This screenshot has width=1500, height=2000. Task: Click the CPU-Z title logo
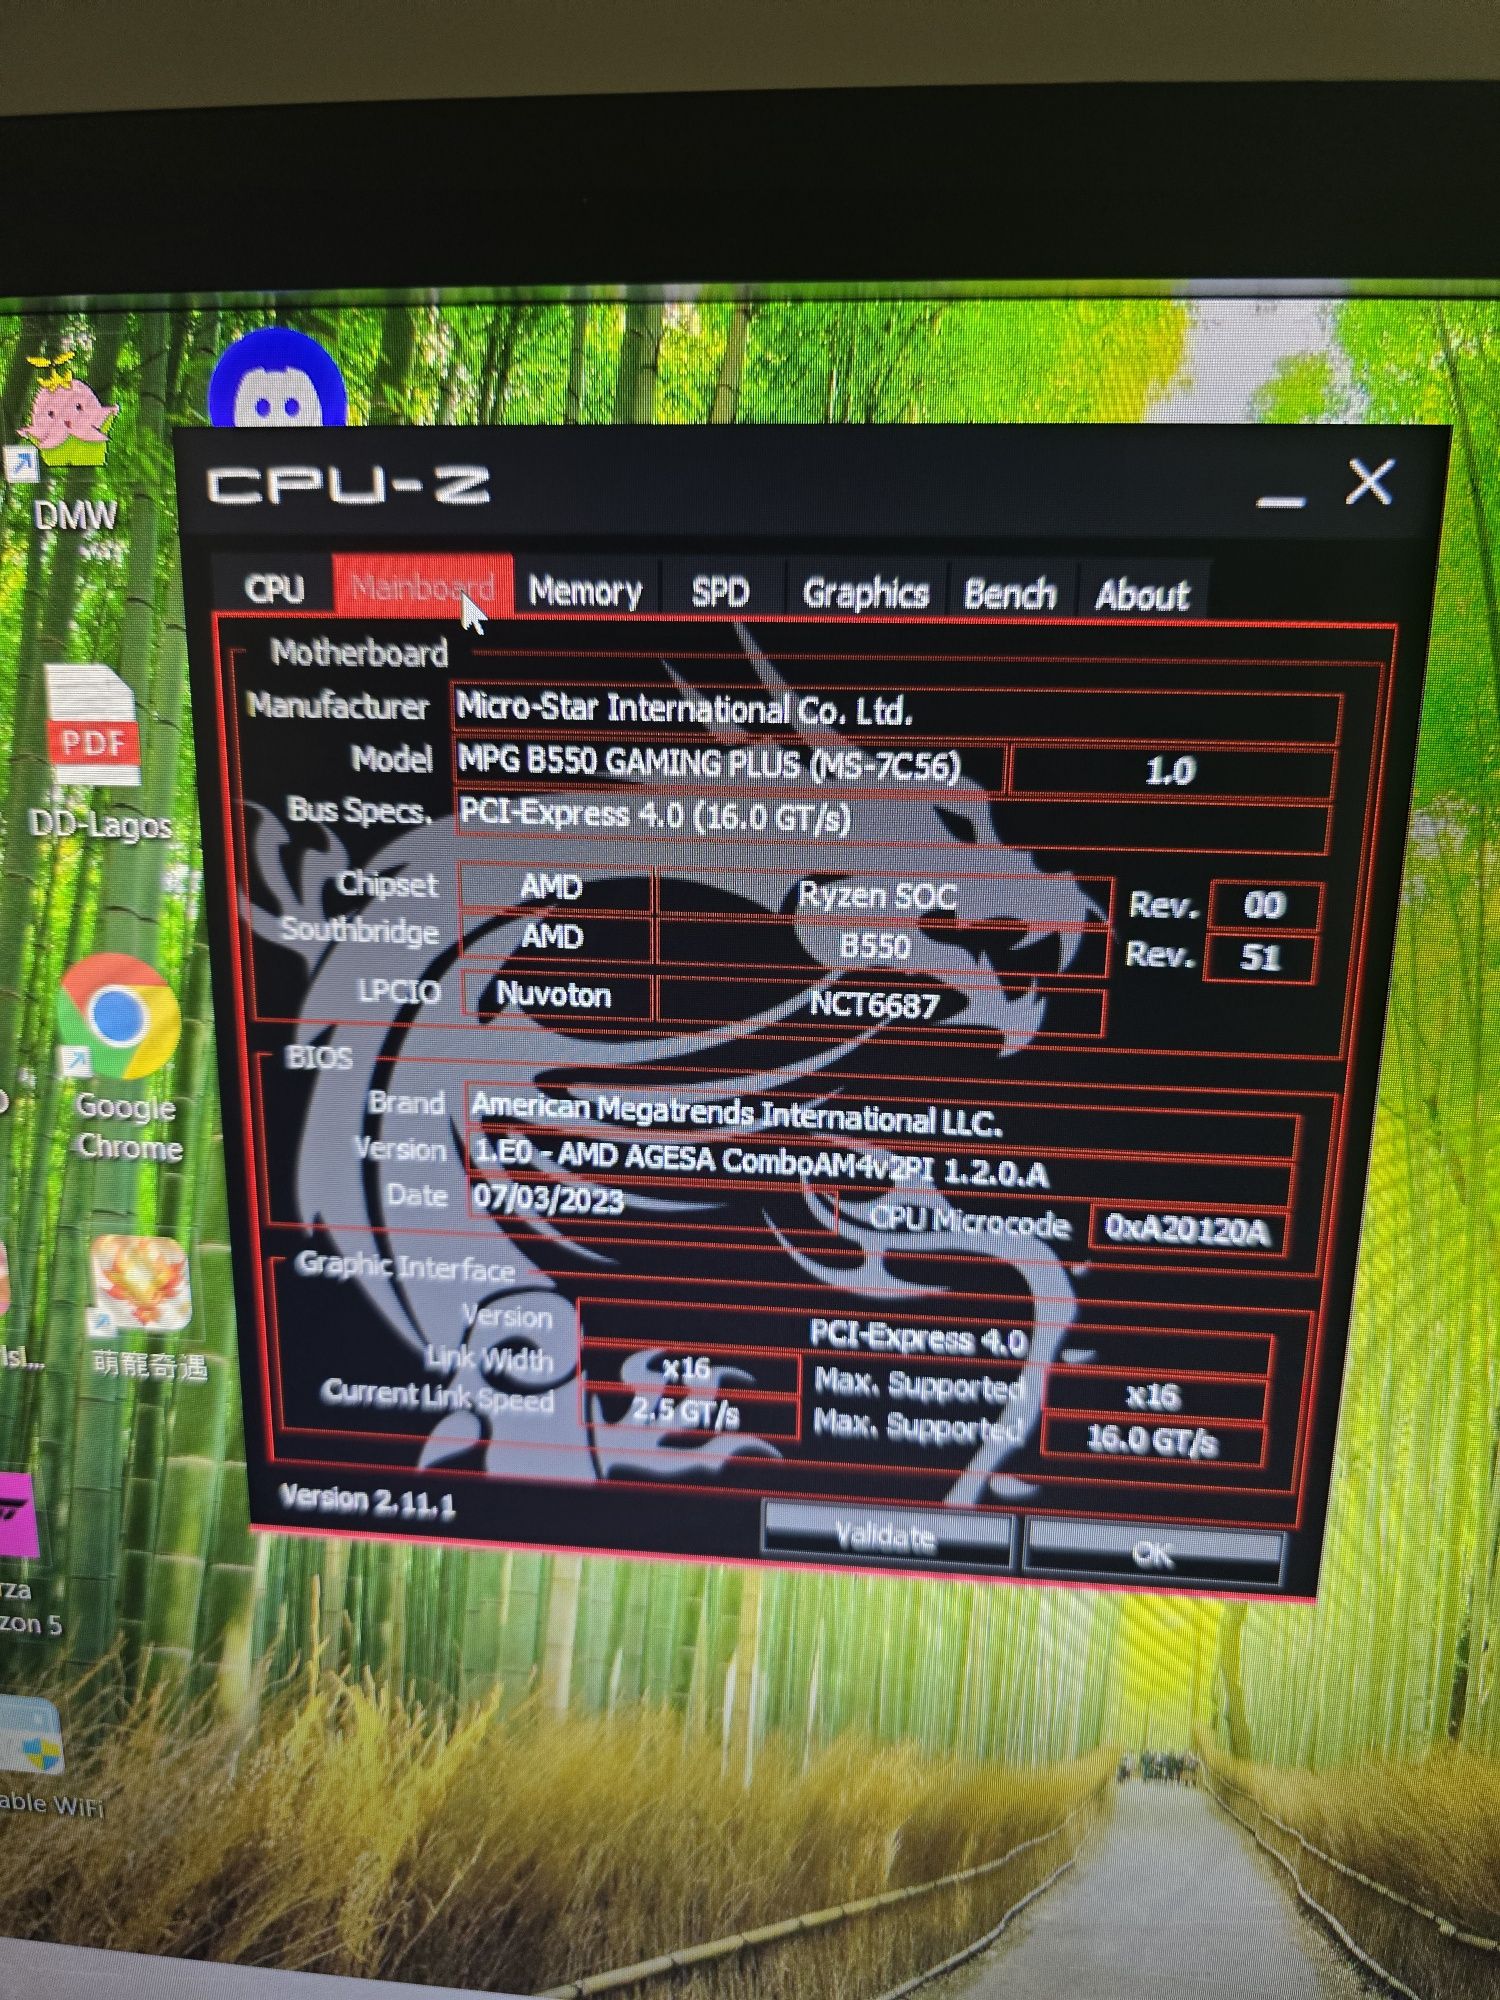tap(348, 486)
